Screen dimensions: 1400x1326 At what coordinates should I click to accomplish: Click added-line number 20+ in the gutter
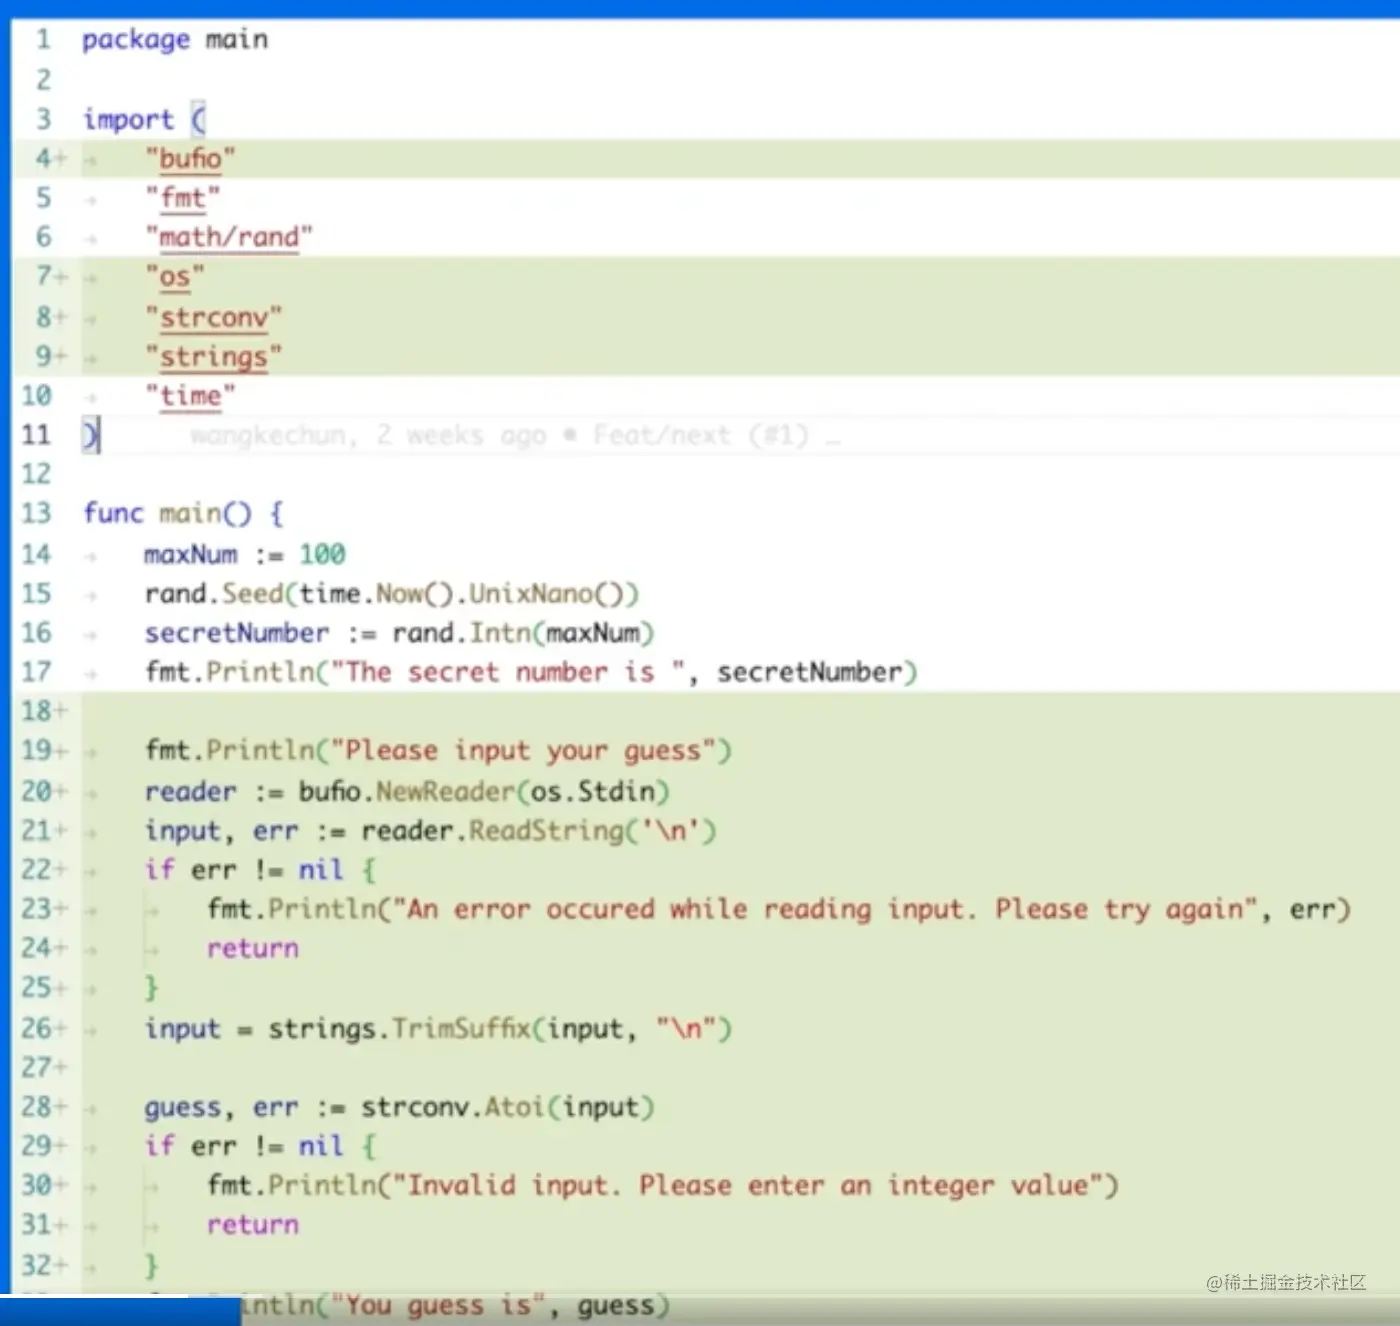point(44,791)
